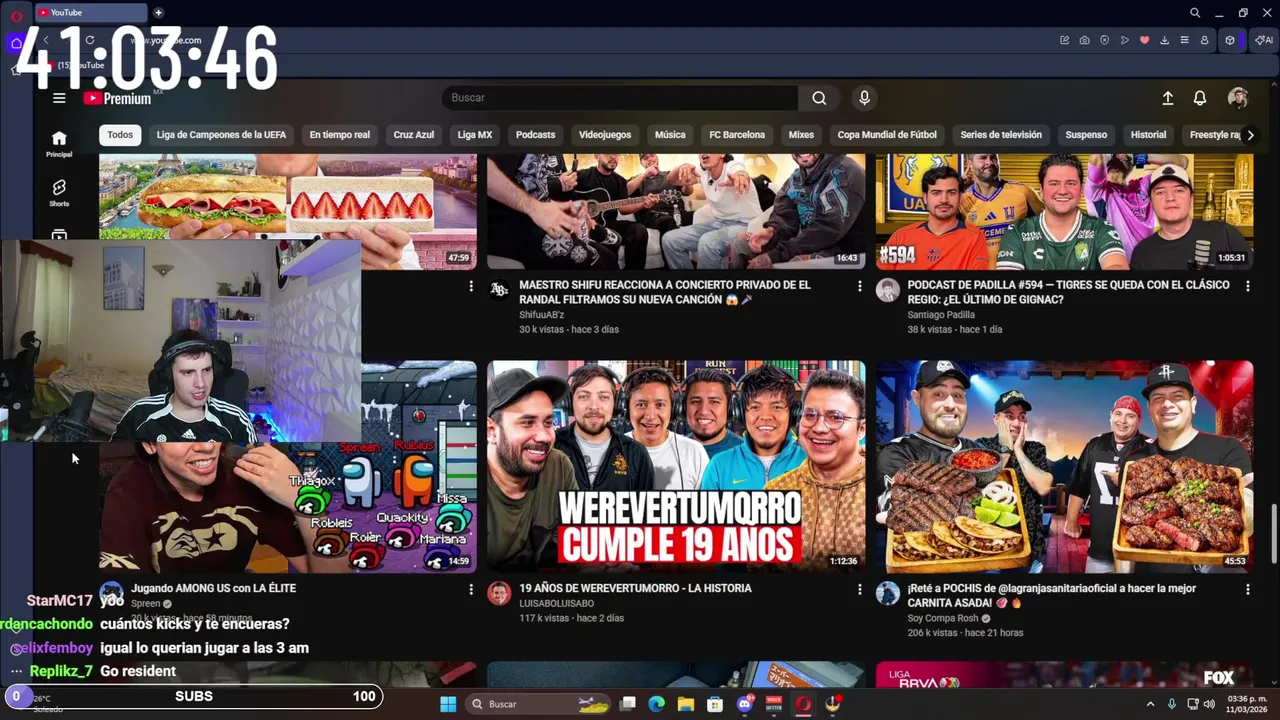
Task: Open options menu beside the sandwich video
Action: click(471, 286)
